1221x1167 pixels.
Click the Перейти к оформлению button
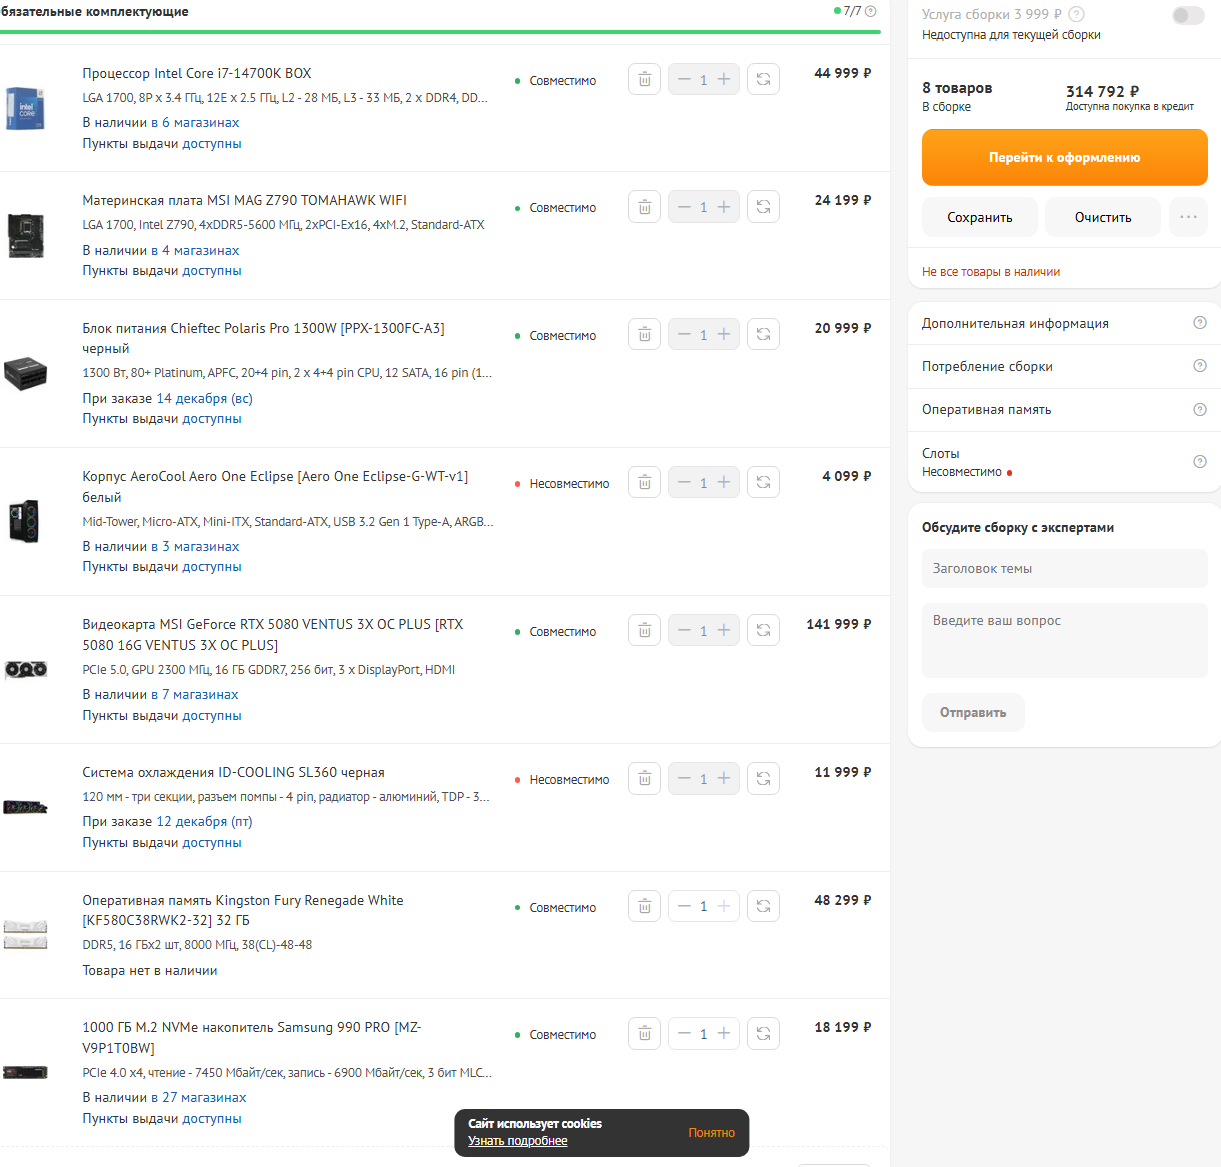coord(1064,157)
